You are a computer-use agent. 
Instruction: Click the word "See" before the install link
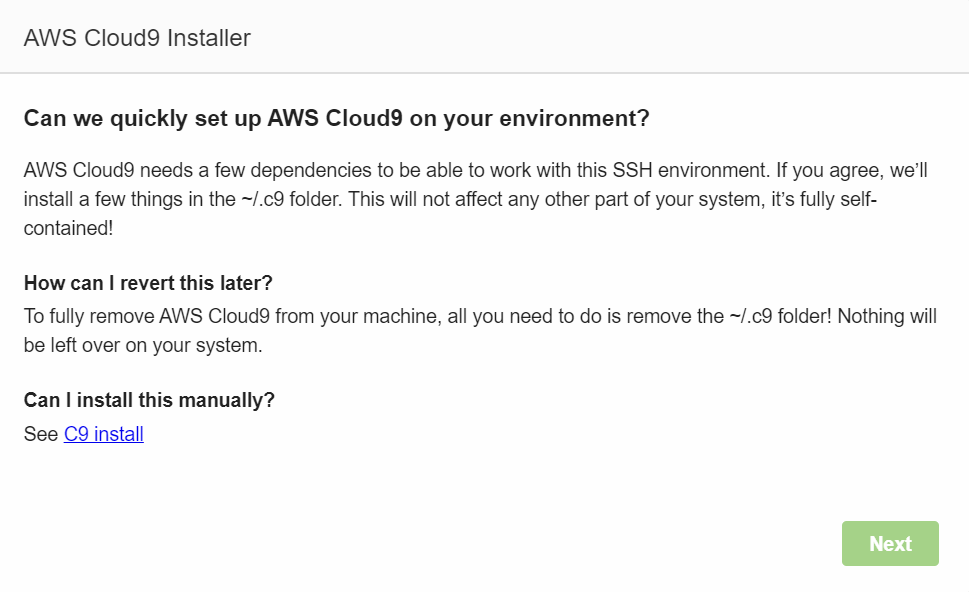point(41,434)
